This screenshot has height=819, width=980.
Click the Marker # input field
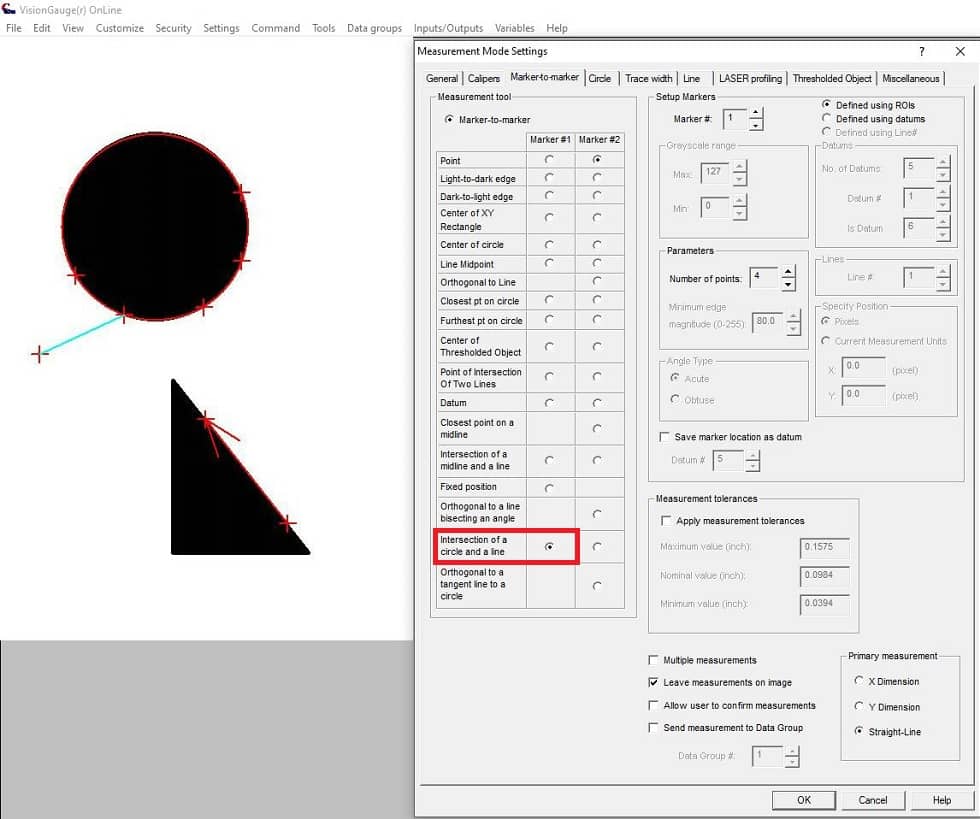[736, 119]
